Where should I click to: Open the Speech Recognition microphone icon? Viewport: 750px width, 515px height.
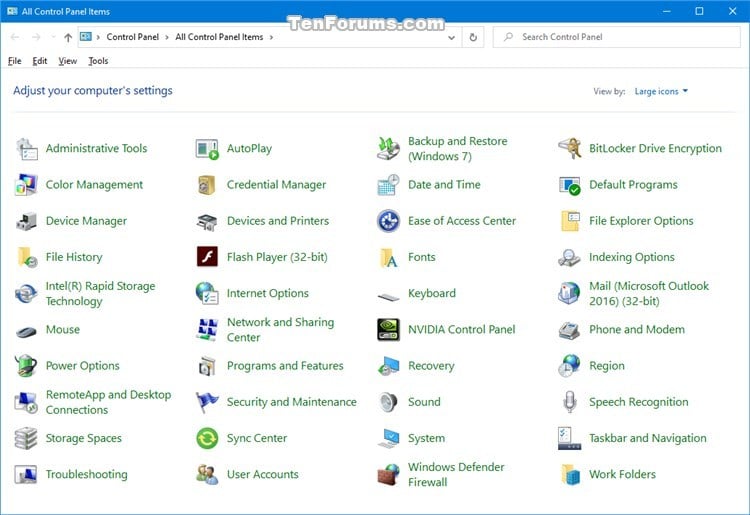coord(569,402)
